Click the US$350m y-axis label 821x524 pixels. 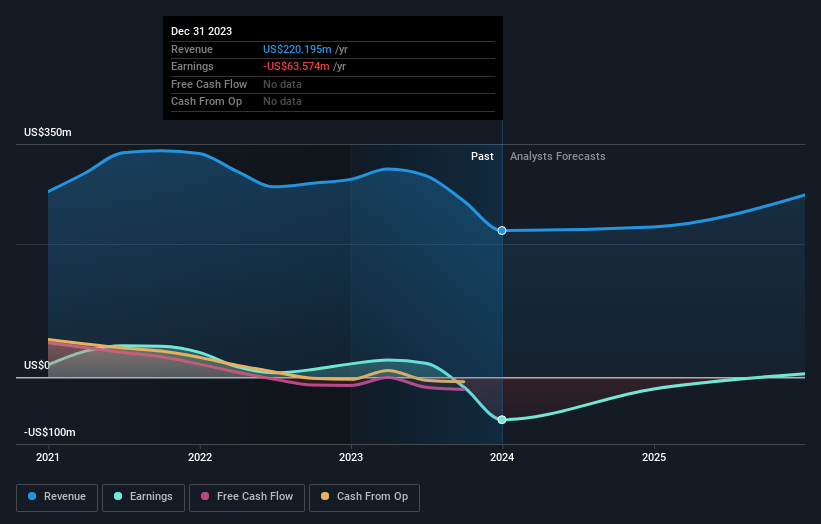coord(48,132)
